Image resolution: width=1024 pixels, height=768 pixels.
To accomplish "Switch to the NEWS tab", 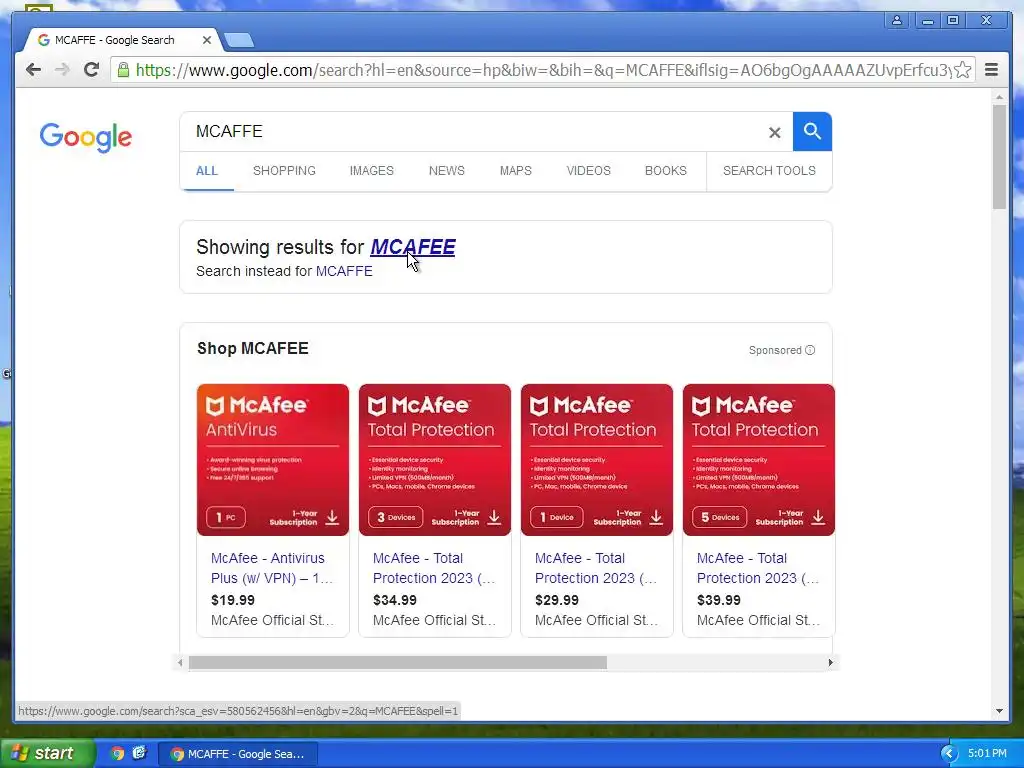I will [447, 171].
